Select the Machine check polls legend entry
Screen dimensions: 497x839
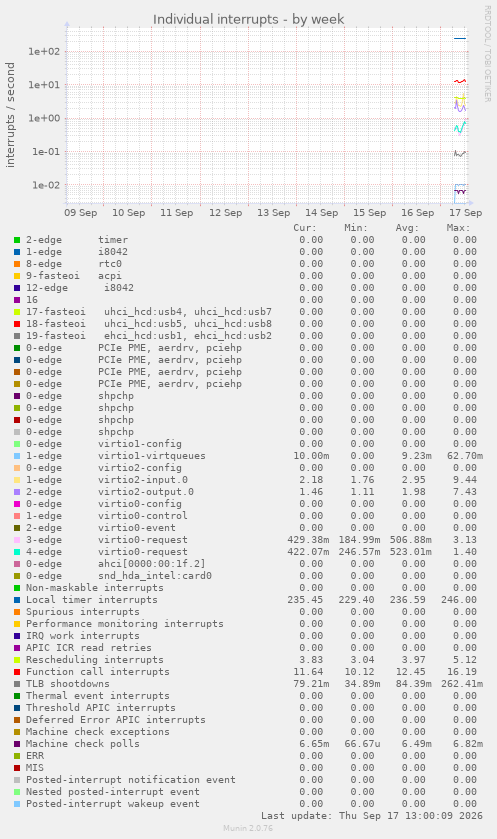click(x=83, y=744)
